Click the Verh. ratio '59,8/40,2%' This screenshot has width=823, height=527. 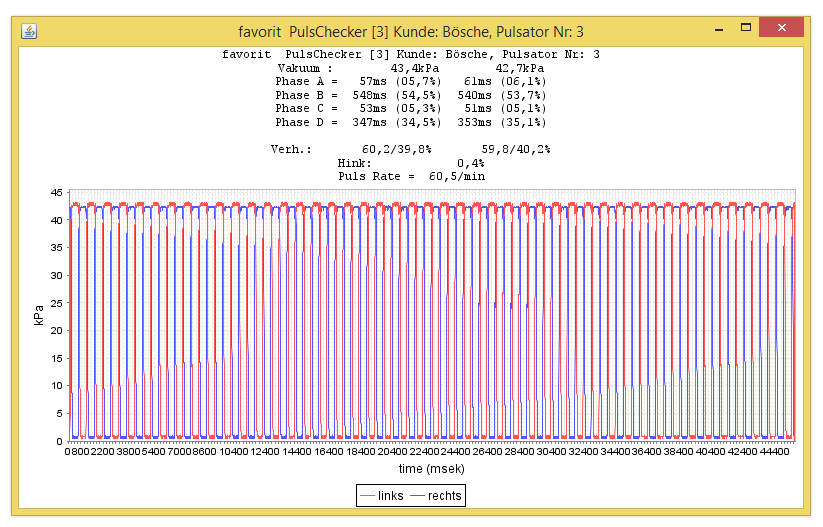[515, 149]
